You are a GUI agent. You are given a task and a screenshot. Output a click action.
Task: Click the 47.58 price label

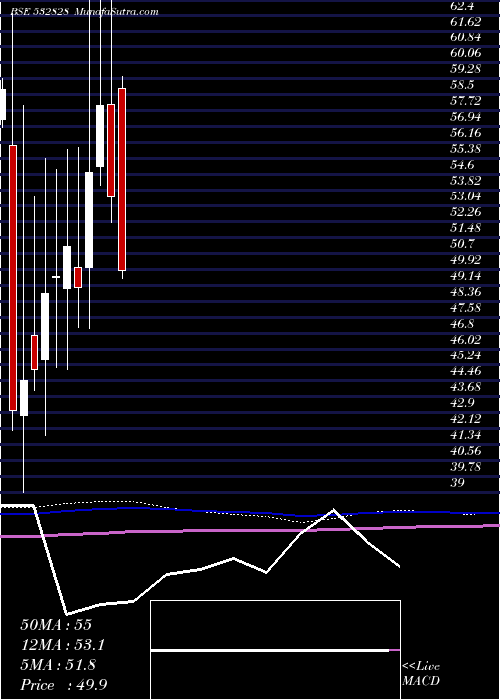click(465, 308)
